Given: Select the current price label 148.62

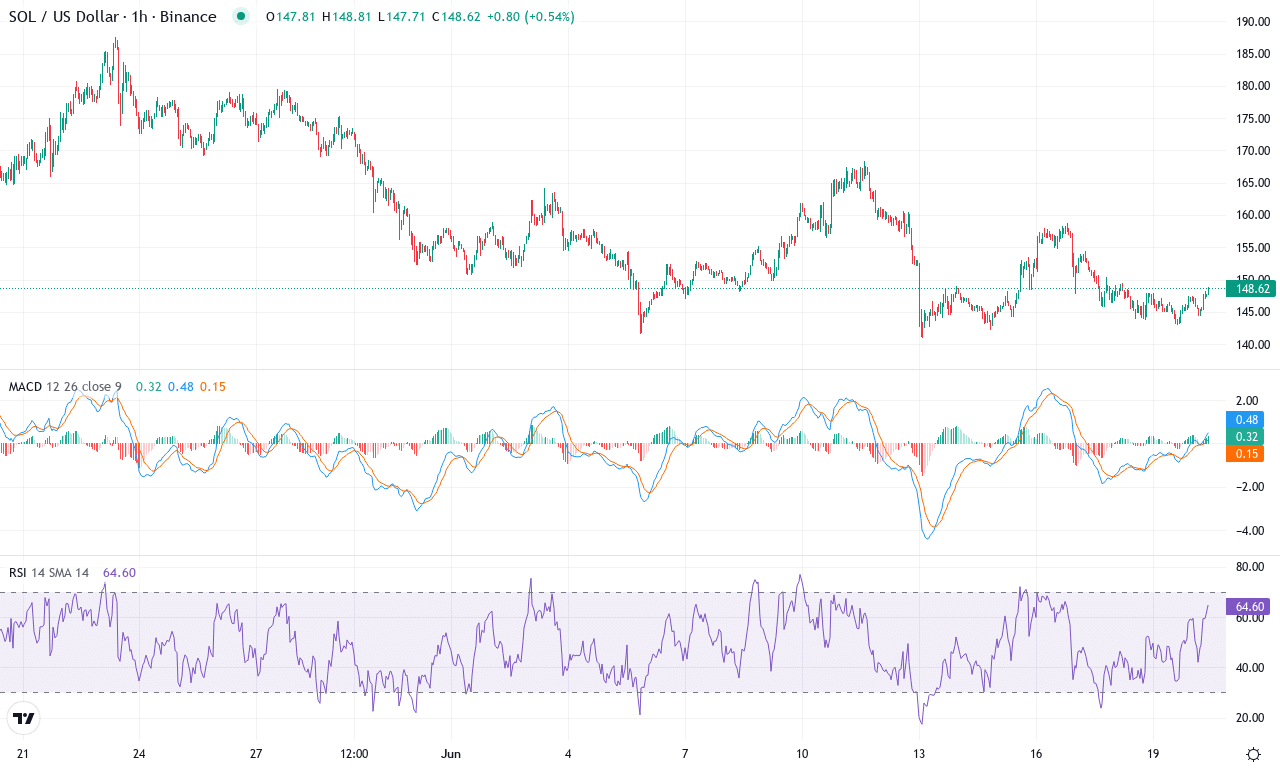Looking at the screenshot, I should point(1252,289).
